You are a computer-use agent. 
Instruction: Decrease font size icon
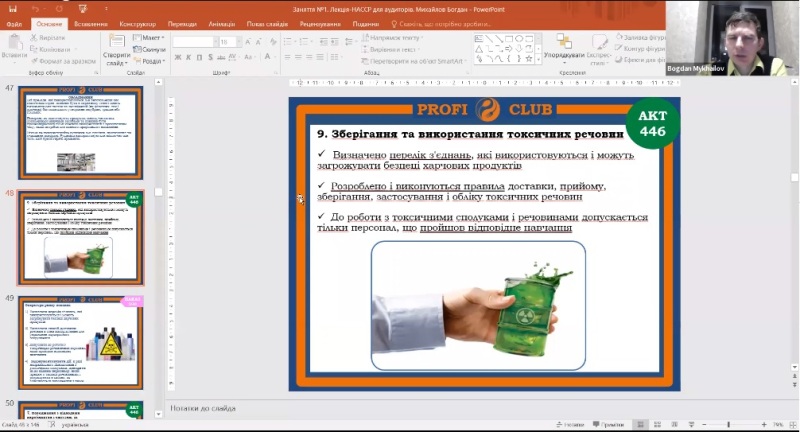point(259,42)
